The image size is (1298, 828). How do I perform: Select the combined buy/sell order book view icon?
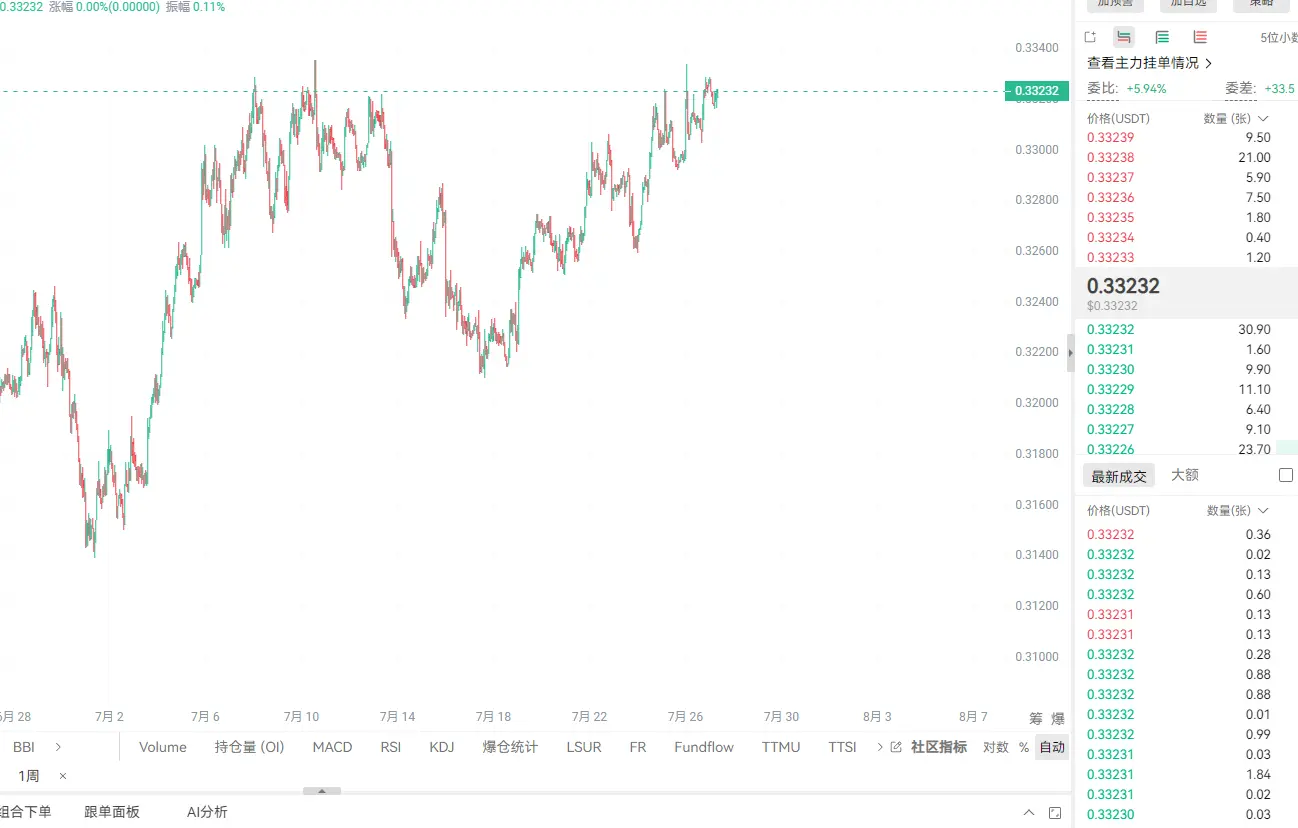click(1124, 37)
